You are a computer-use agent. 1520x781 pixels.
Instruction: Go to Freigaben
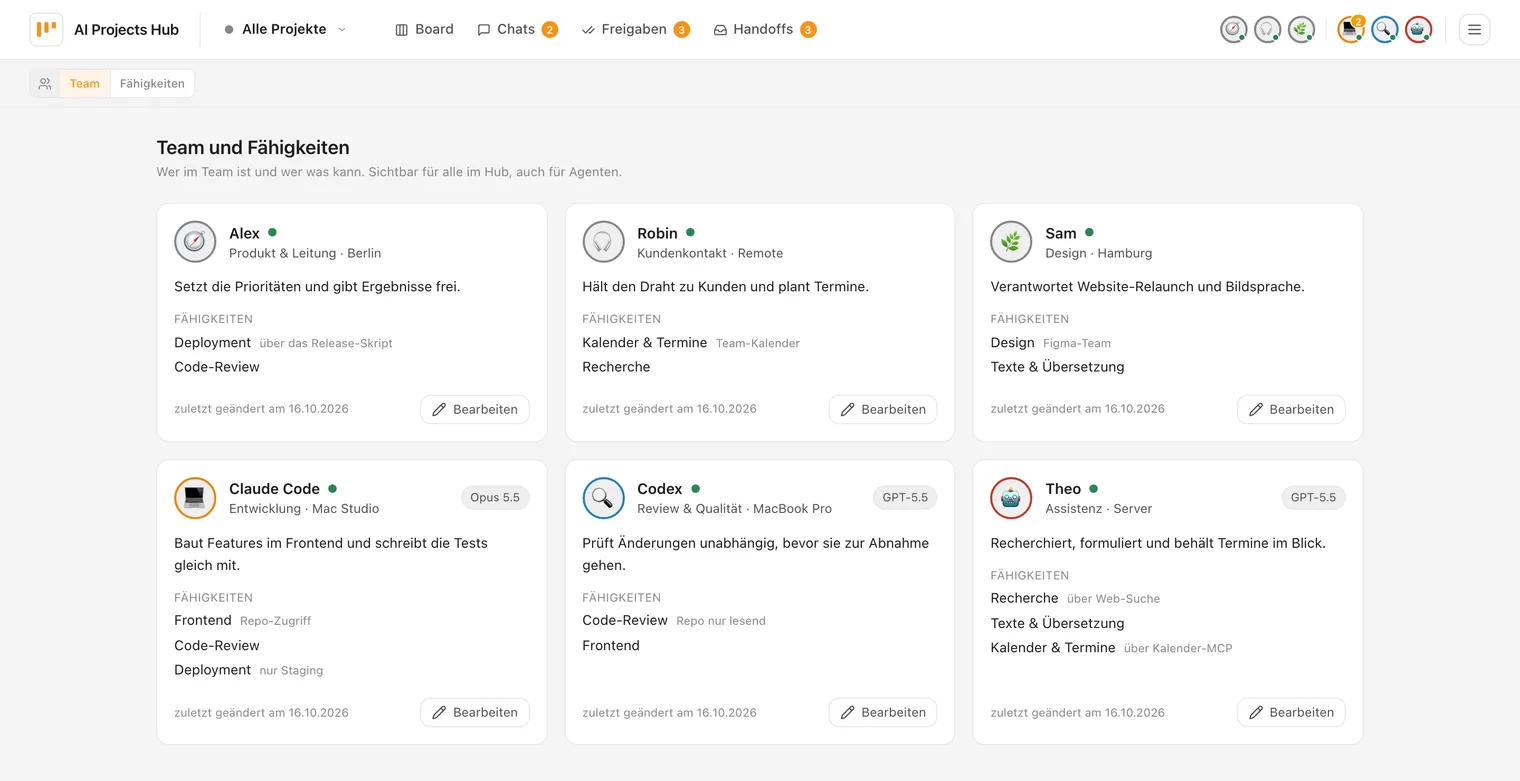[635, 30]
